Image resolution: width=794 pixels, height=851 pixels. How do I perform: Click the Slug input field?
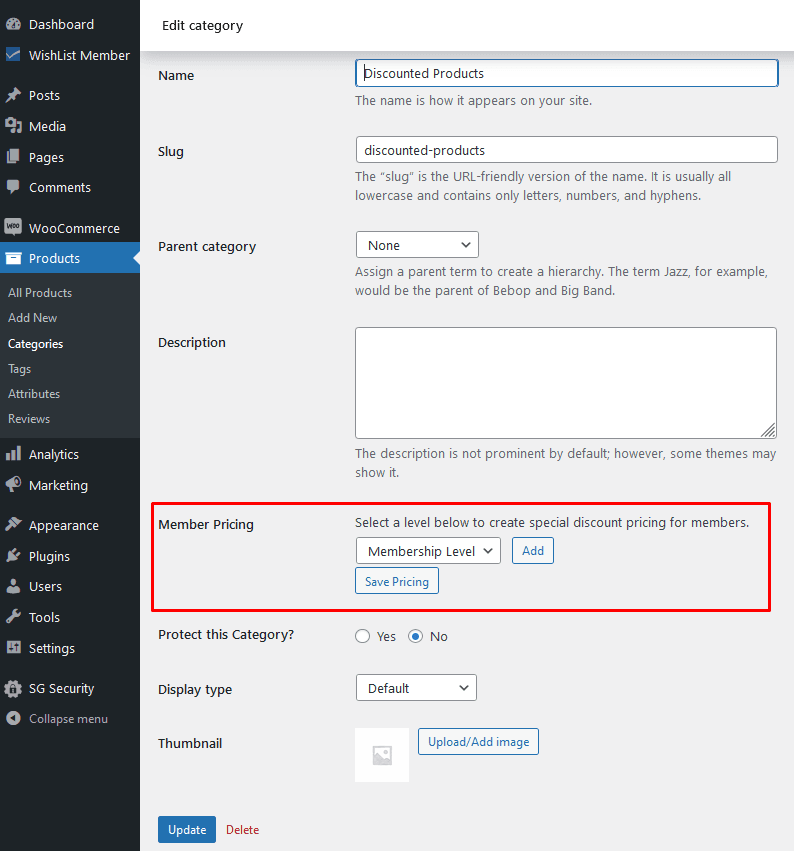click(x=567, y=150)
